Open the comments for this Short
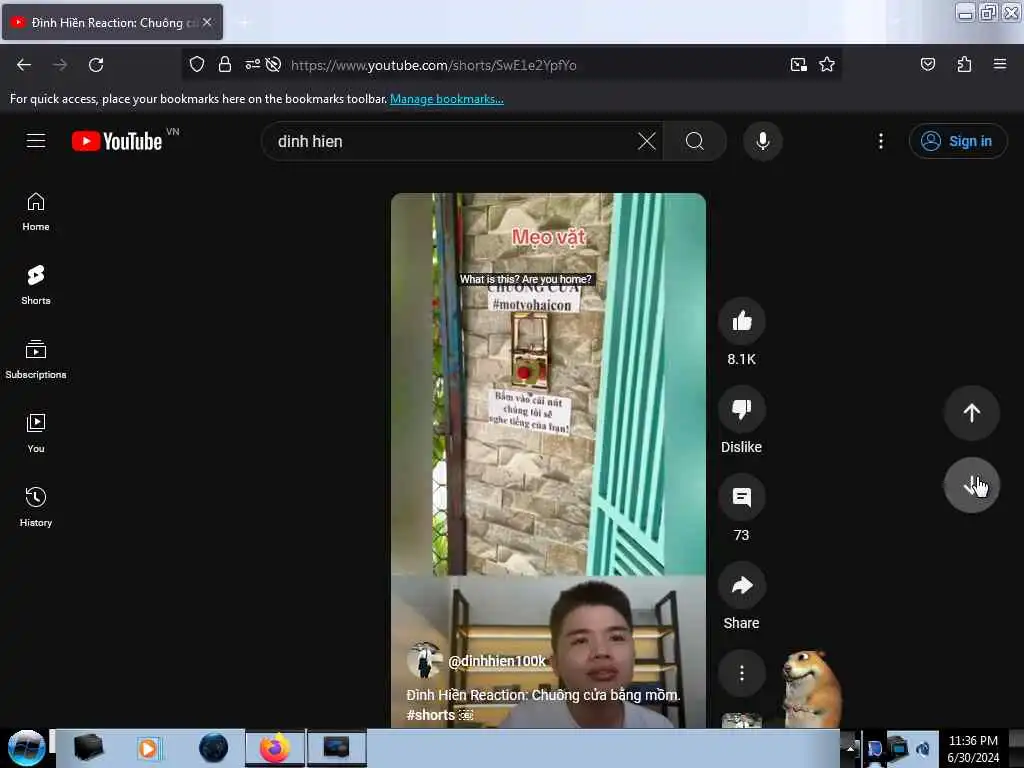 click(742, 498)
